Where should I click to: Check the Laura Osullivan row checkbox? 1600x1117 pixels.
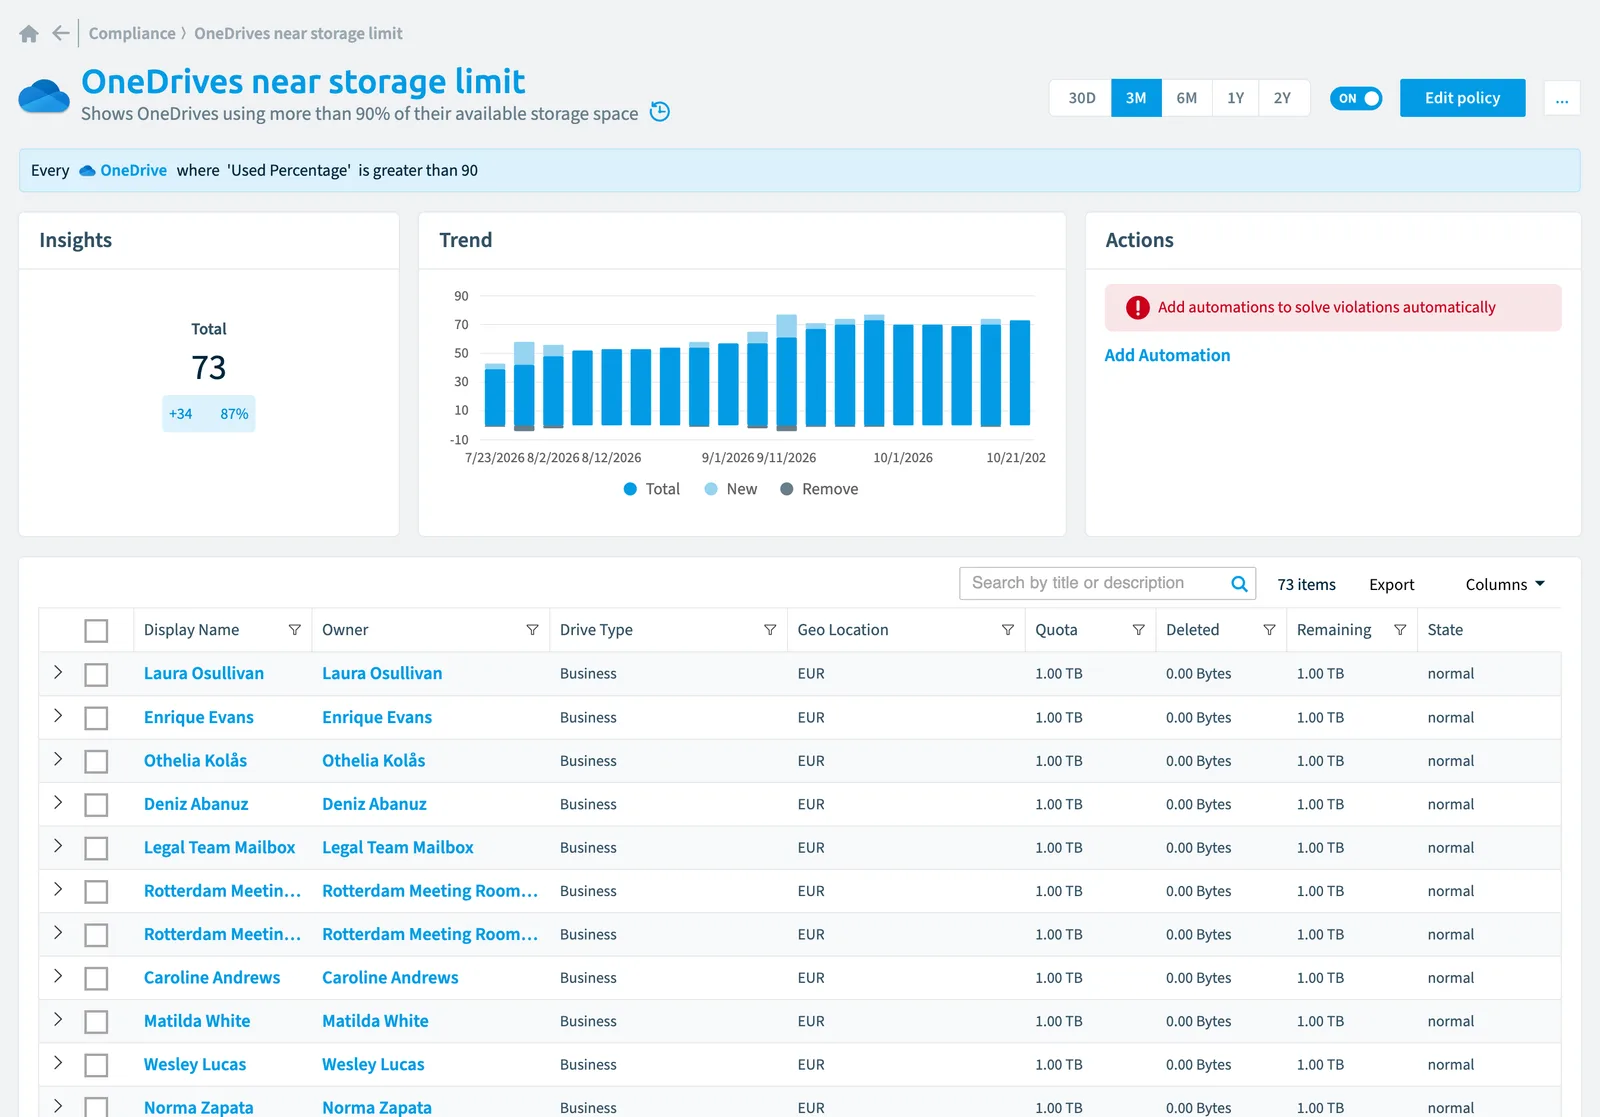[96, 675]
